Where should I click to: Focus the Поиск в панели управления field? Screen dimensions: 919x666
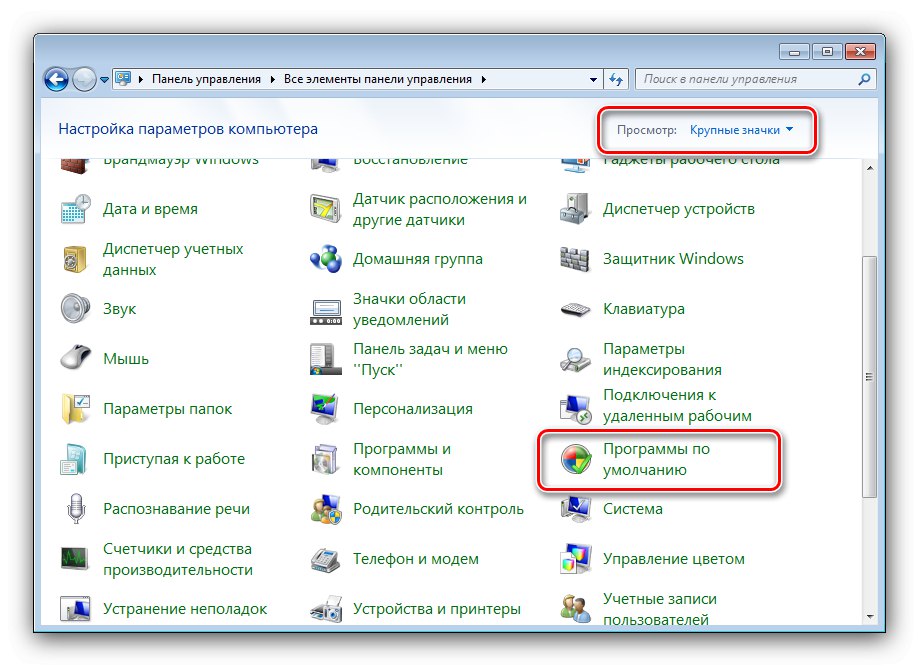tap(756, 79)
